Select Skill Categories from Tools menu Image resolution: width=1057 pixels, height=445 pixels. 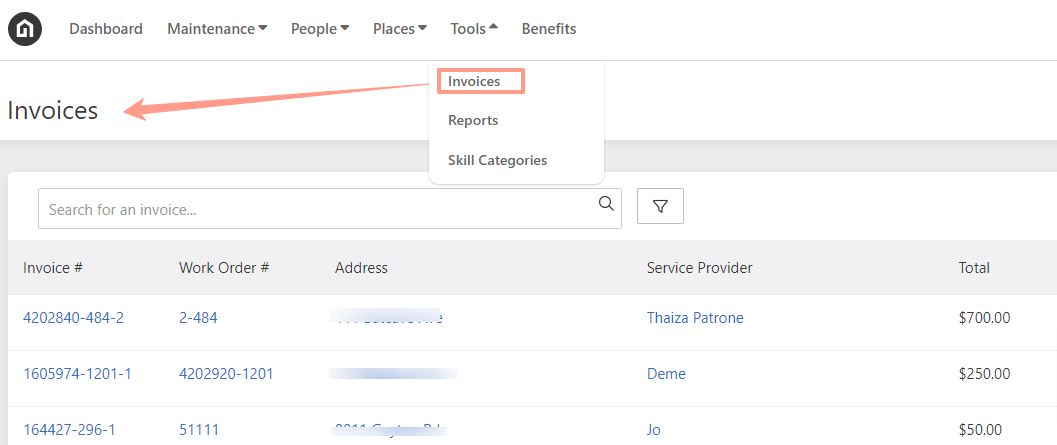point(497,160)
